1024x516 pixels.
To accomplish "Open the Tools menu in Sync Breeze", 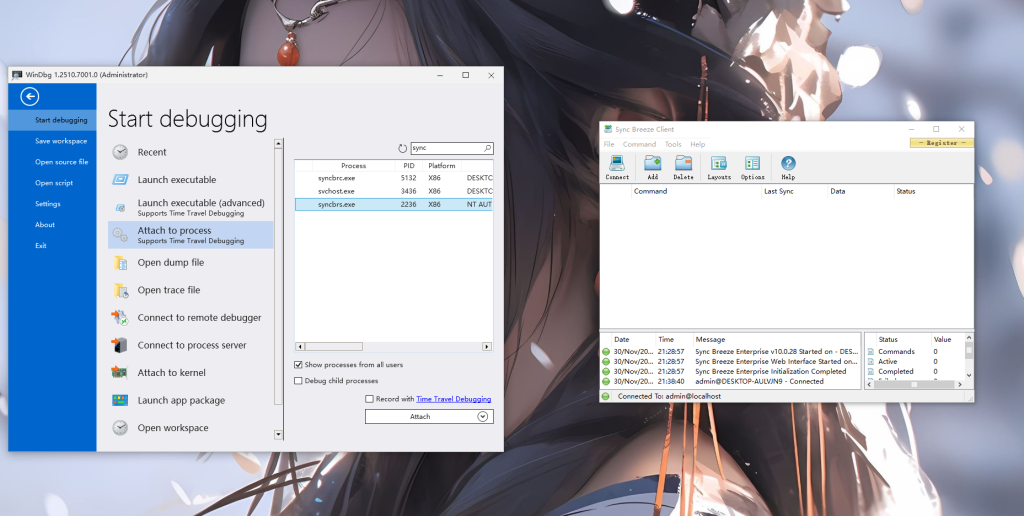I will [x=673, y=144].
